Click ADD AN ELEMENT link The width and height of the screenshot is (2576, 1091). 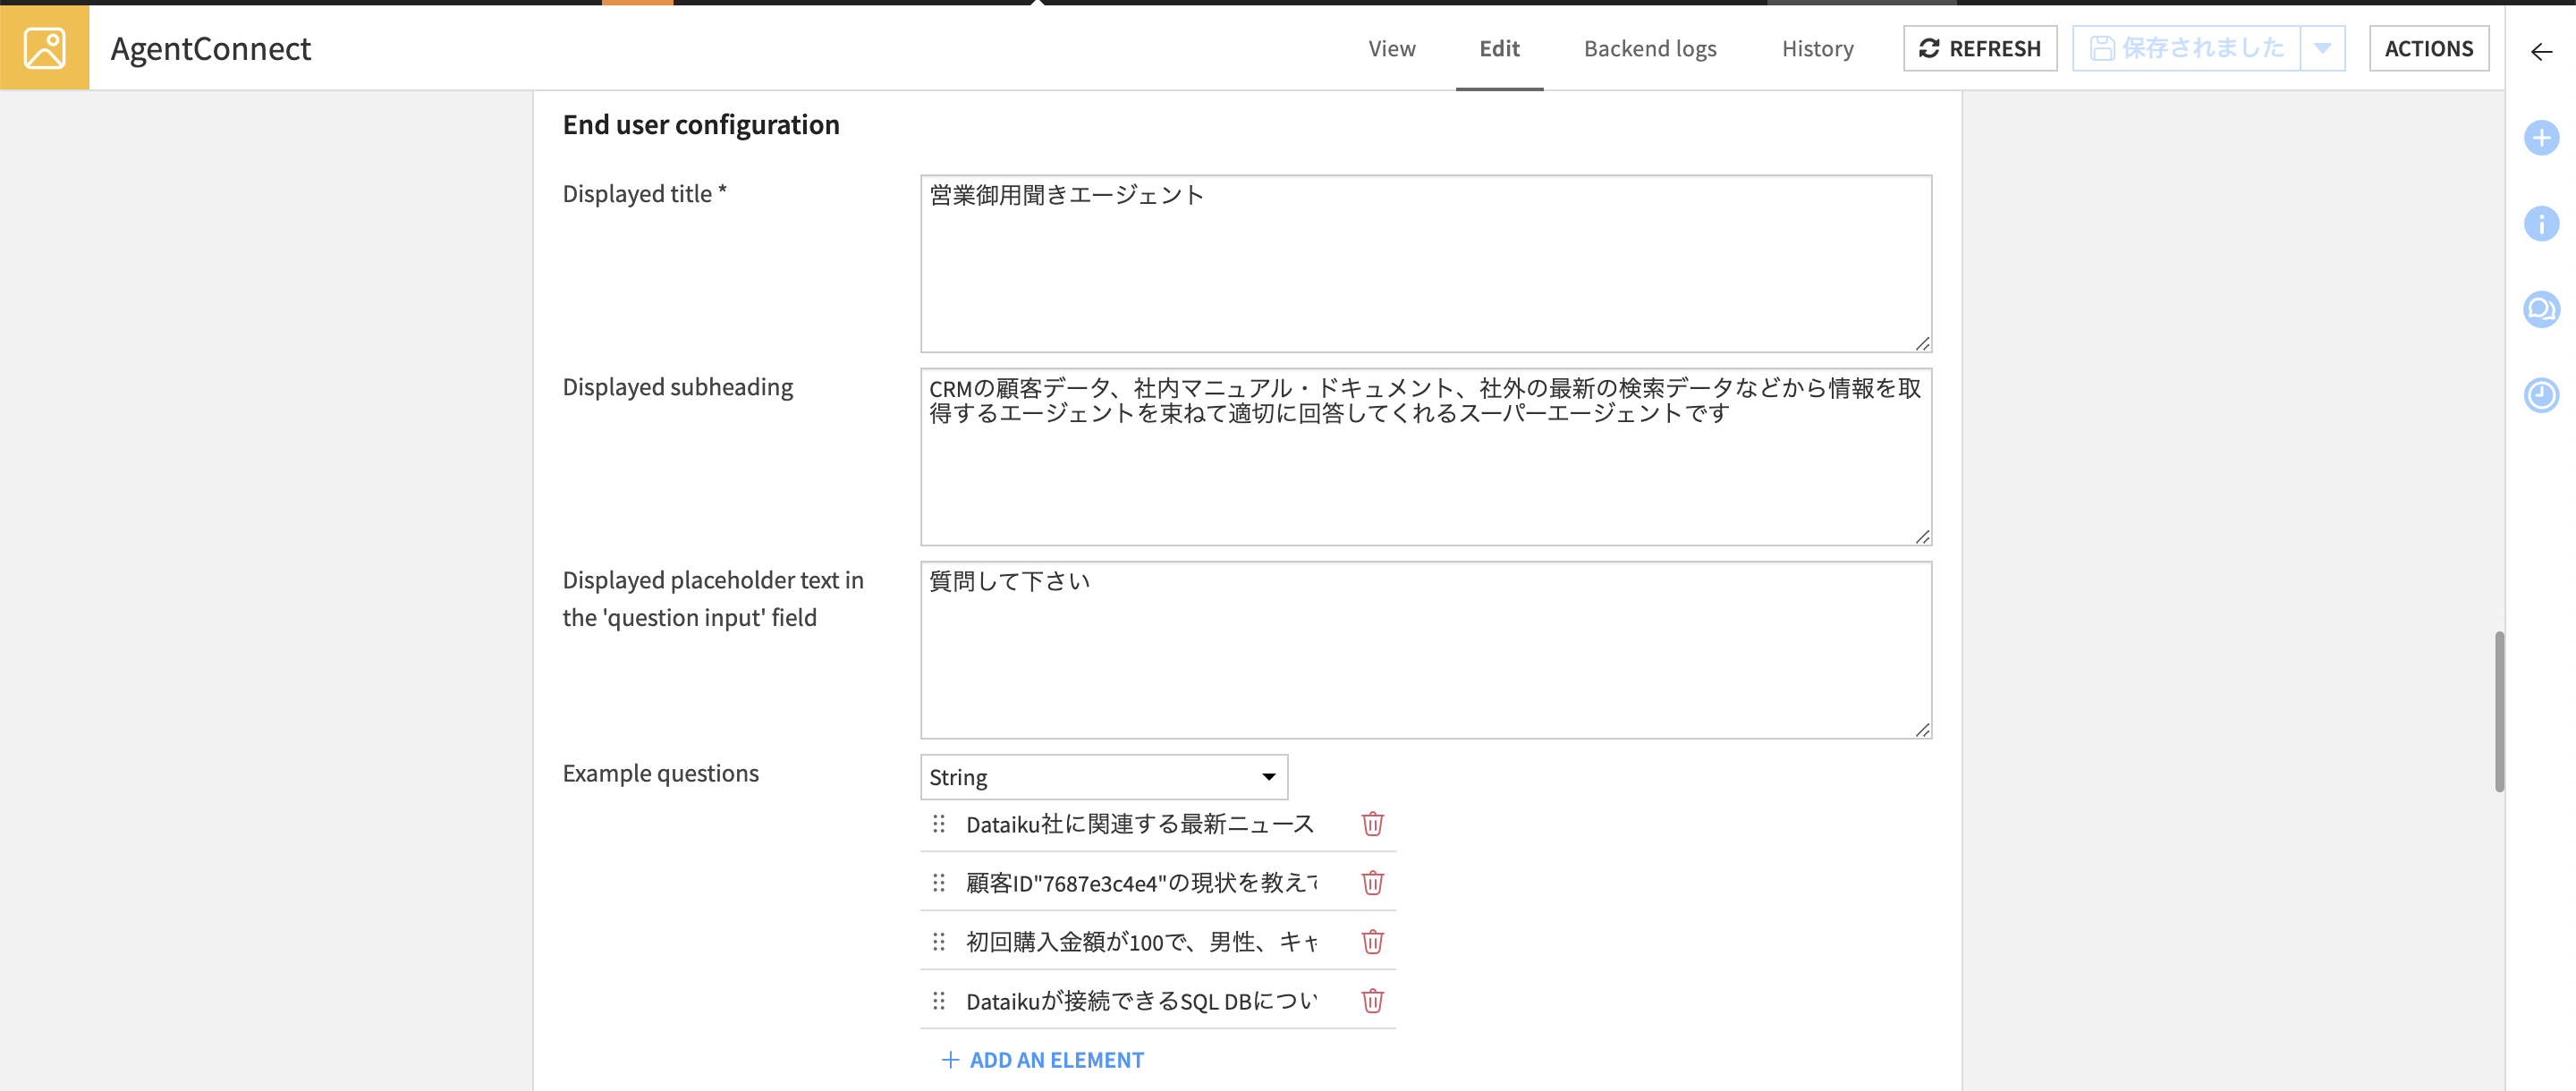pyautogui.click(x=1042, y=1060)
